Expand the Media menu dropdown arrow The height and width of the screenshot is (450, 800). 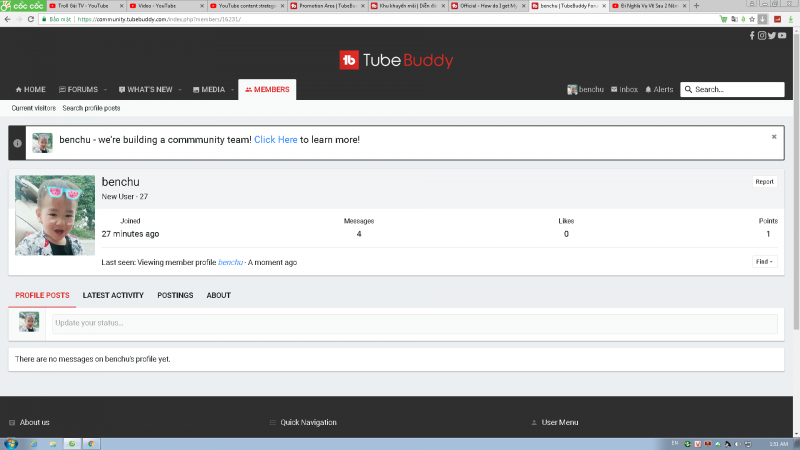[232, 90]
